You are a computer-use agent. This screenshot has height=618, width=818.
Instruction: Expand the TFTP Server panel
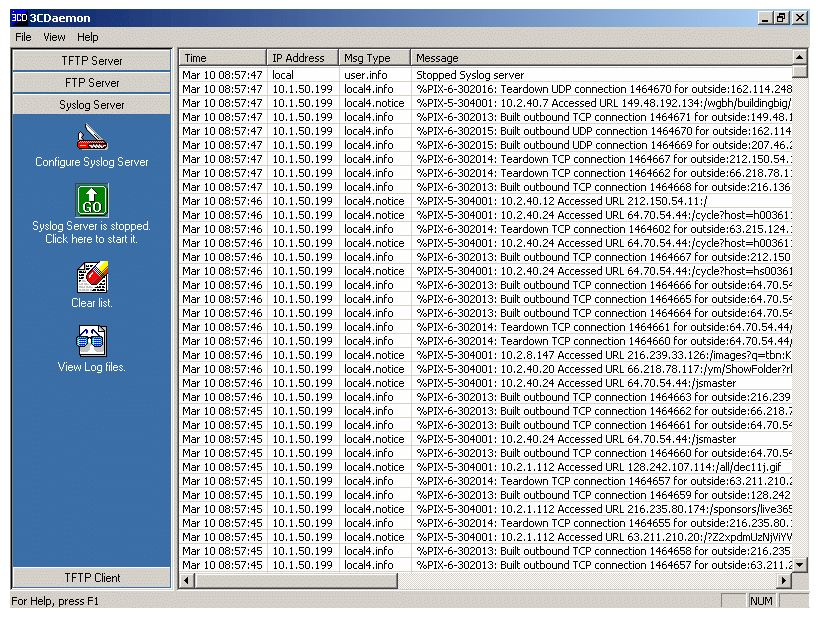(91, 61)
